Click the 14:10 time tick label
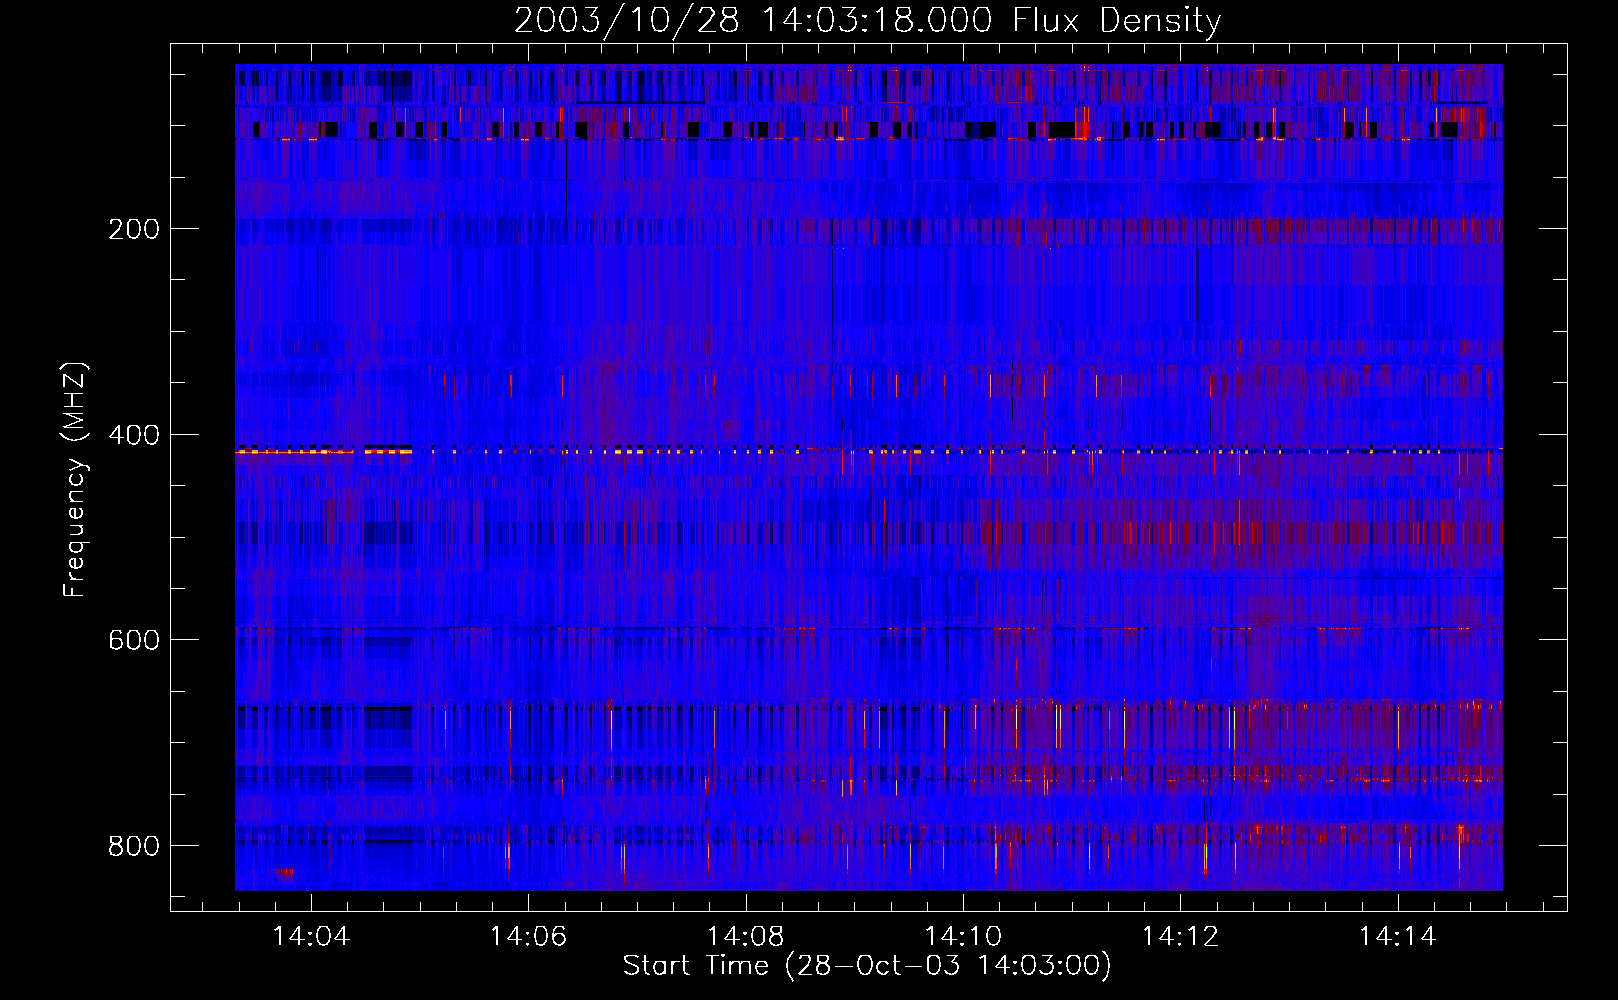The image size is (1618, 1000). [963, 936]
